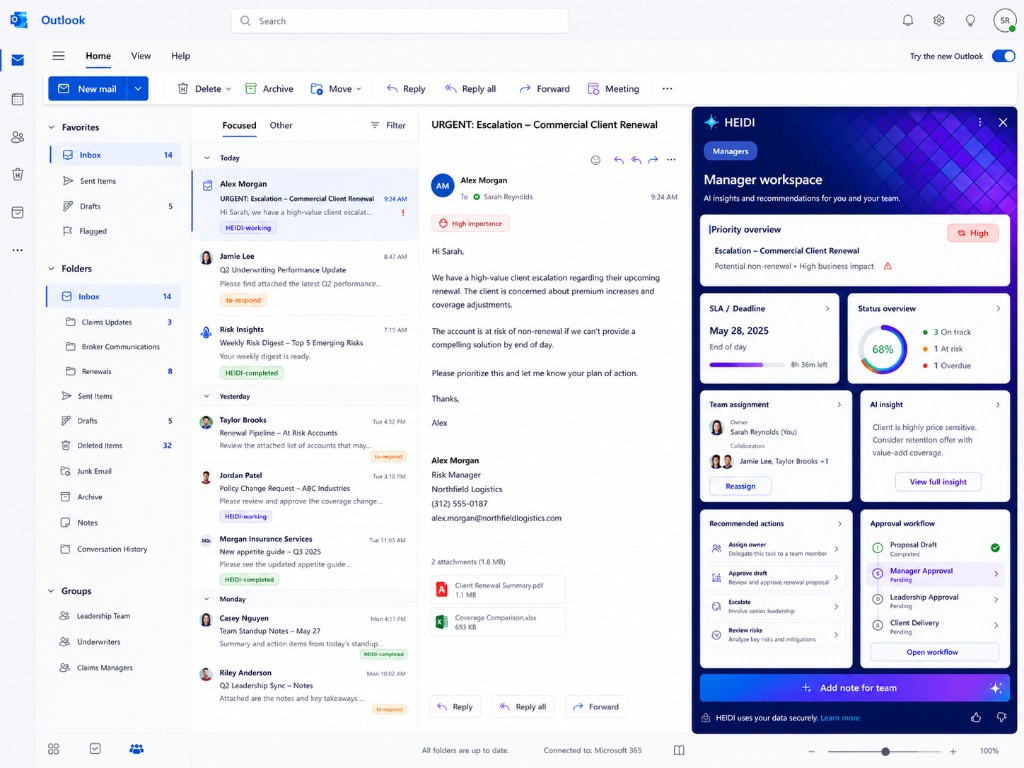1024x768 pixels.
Task: Open the Teams icon in bottom bar
Action: pos(136,749)
